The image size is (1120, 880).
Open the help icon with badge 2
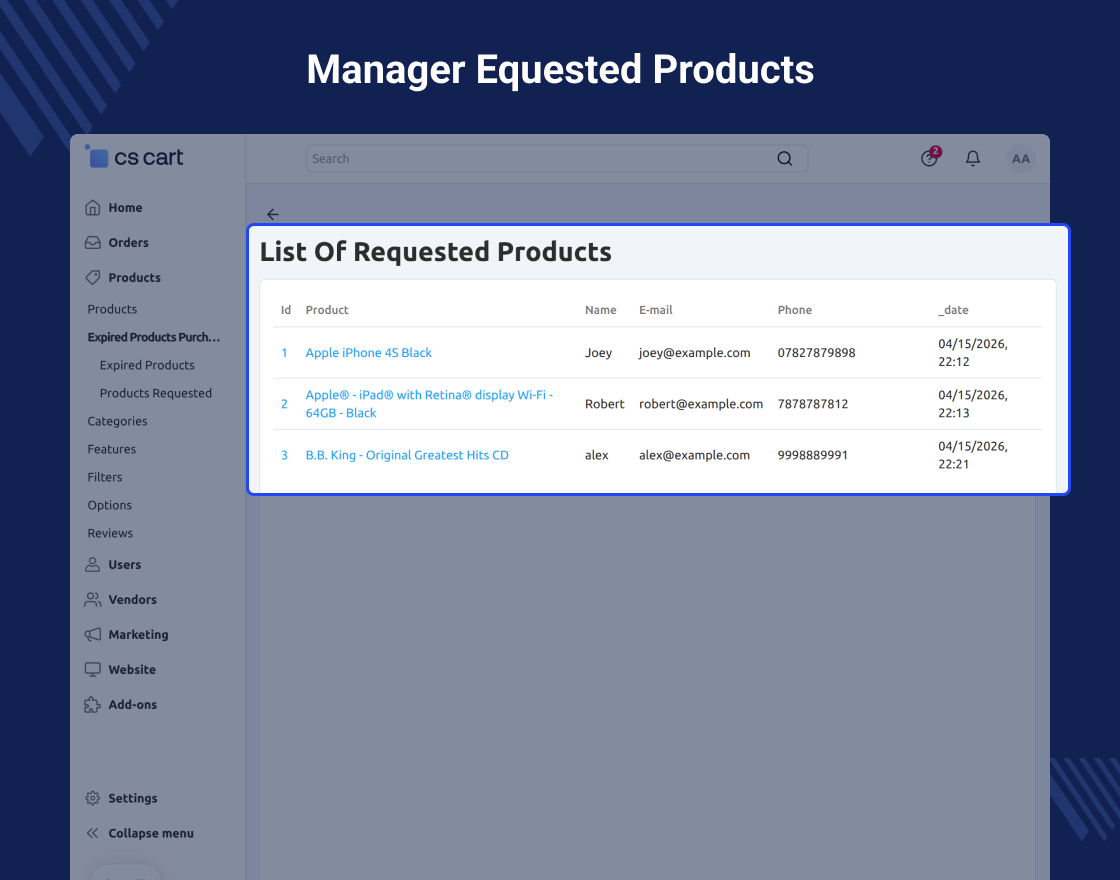click(x=929, y=158)
